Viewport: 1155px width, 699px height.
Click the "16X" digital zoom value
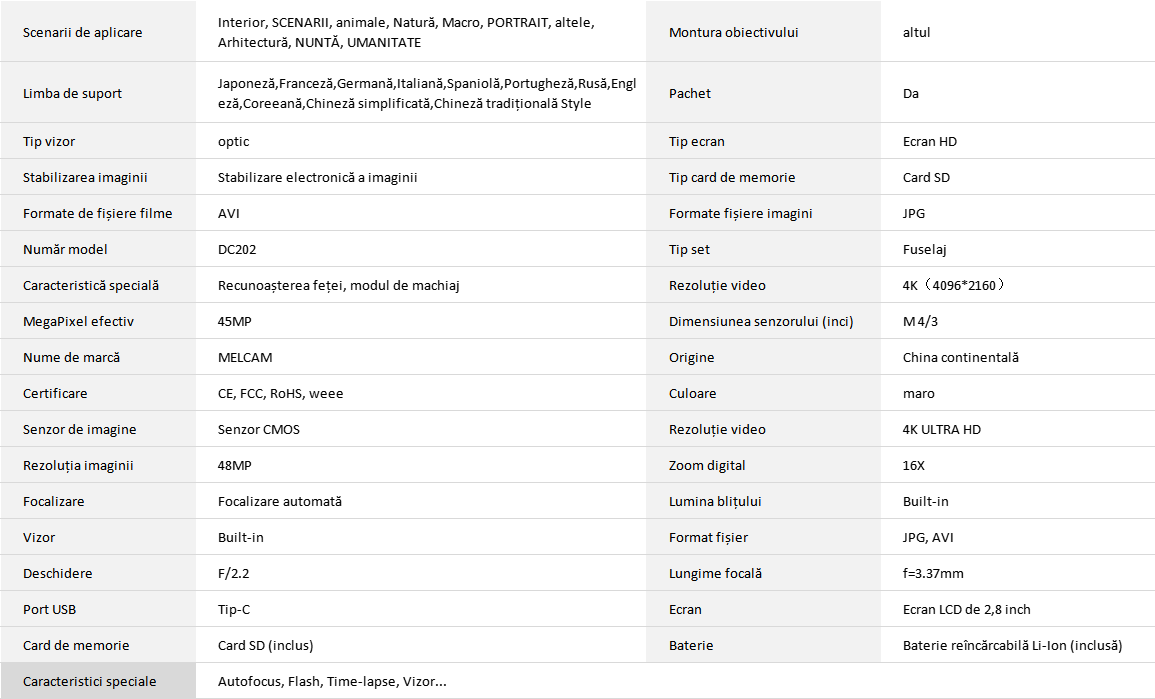914,465
